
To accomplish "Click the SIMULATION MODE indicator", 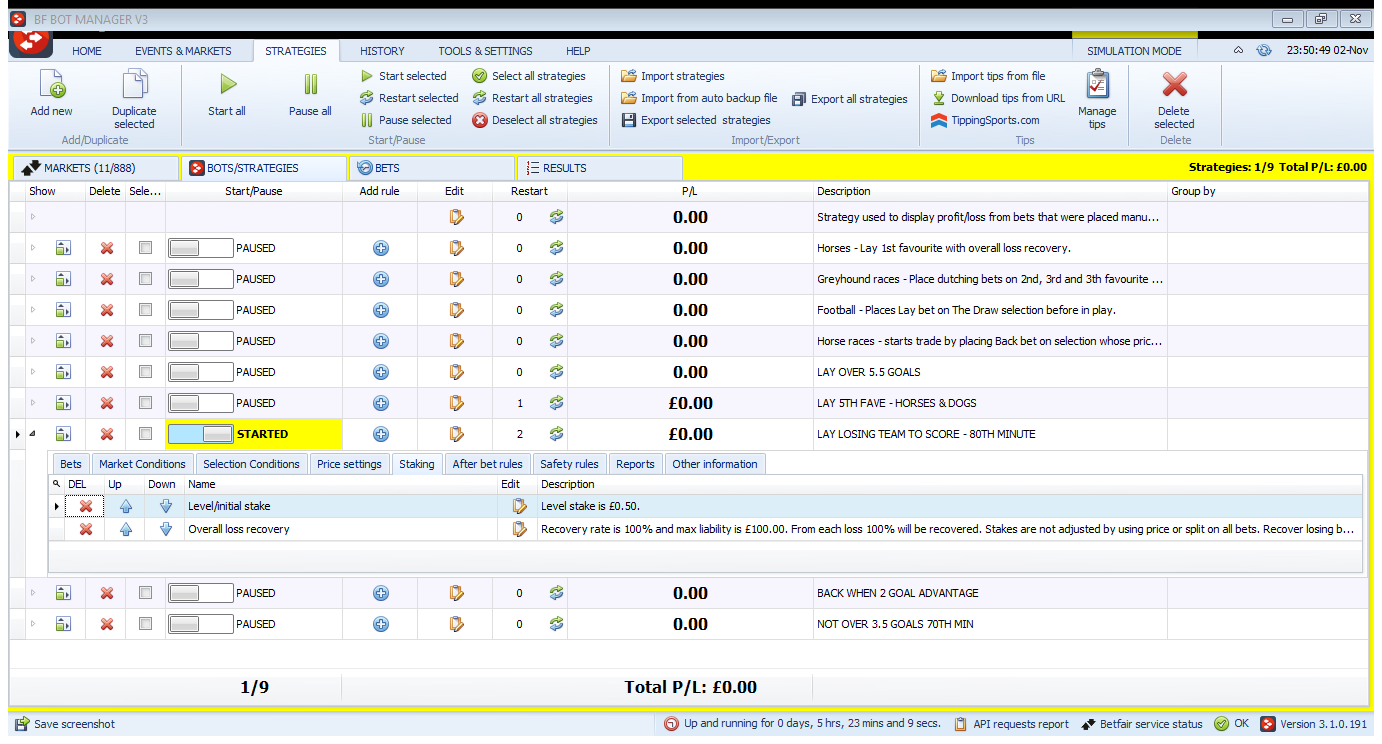I will click(x=1134, y=51).
